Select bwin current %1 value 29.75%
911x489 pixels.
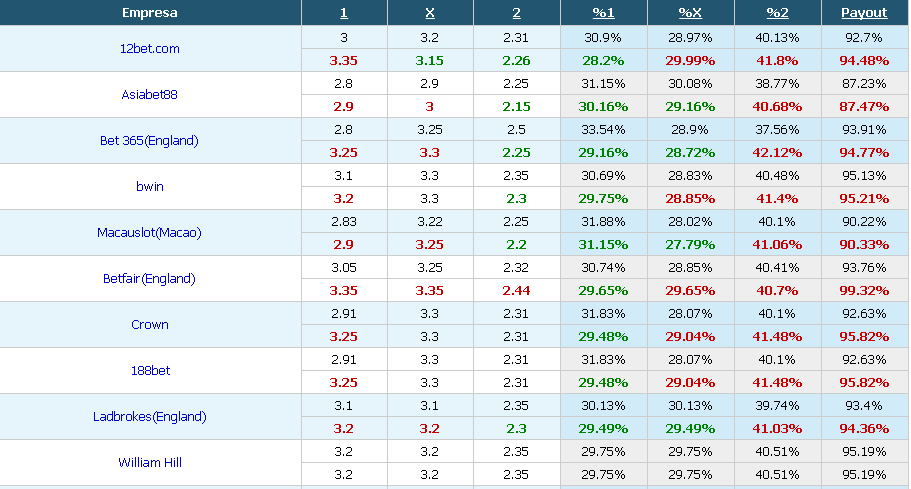tap(603, 199)
